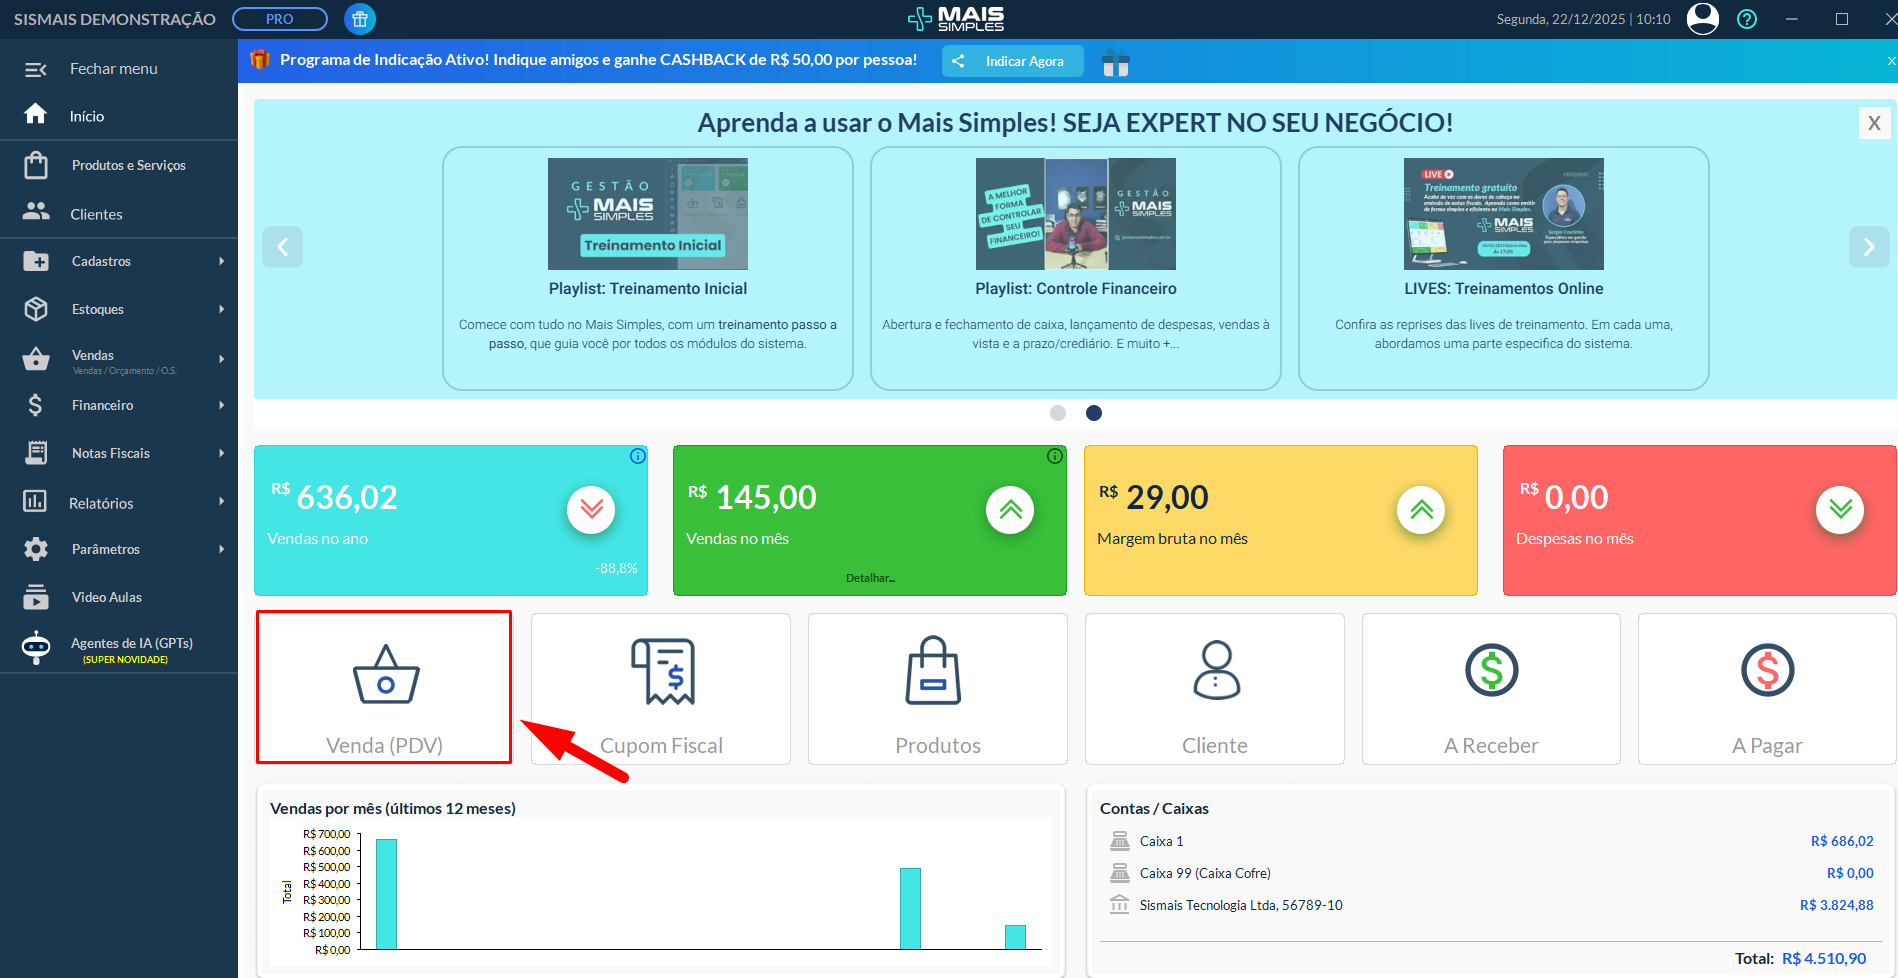Expand the Cadastros submenu
This screenshot has height=978, width=1898.
point(120,261)
